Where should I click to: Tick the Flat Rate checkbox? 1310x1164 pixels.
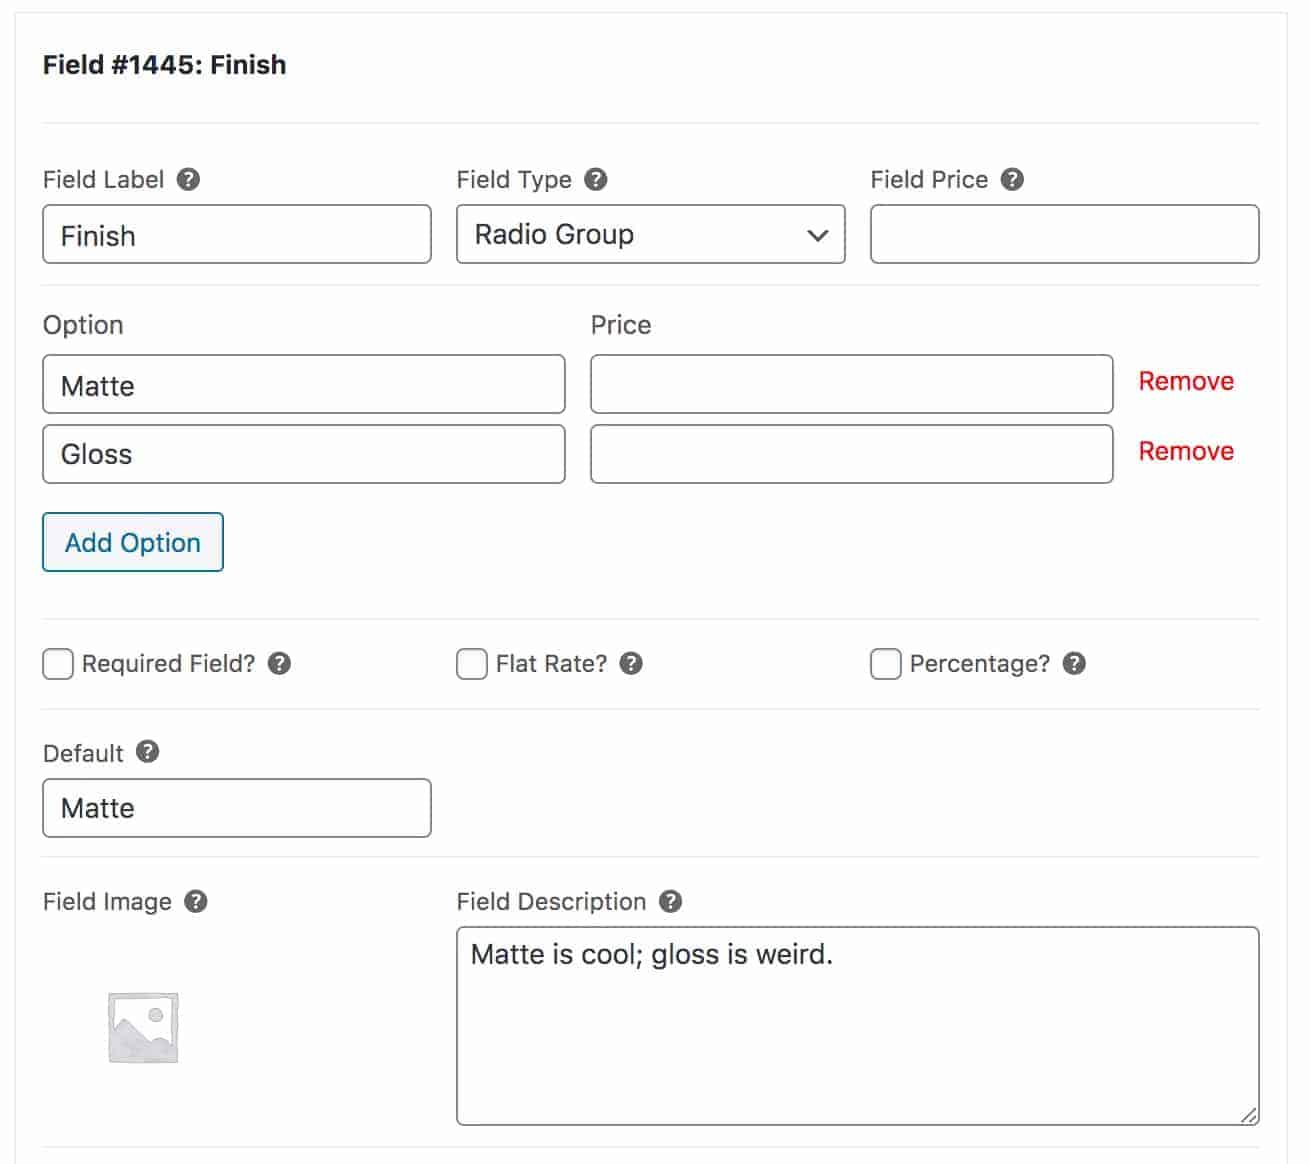coord(472,664)
